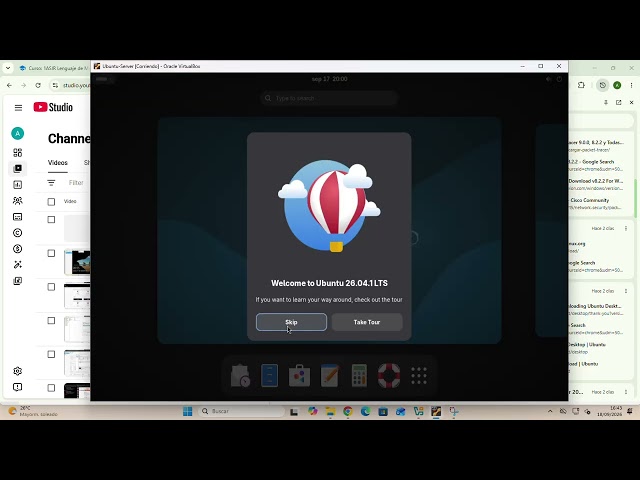Click the Take Tour button
Viewport: 640px width, 480px height.
[367, 322]
